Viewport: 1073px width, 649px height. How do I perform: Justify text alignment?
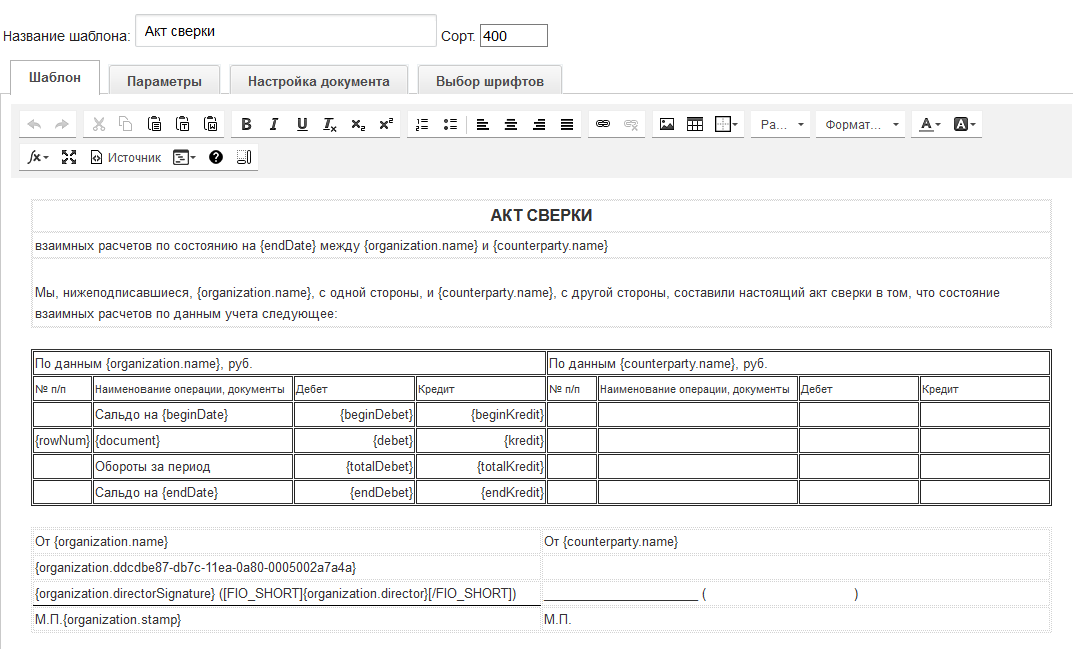[567, 125]
